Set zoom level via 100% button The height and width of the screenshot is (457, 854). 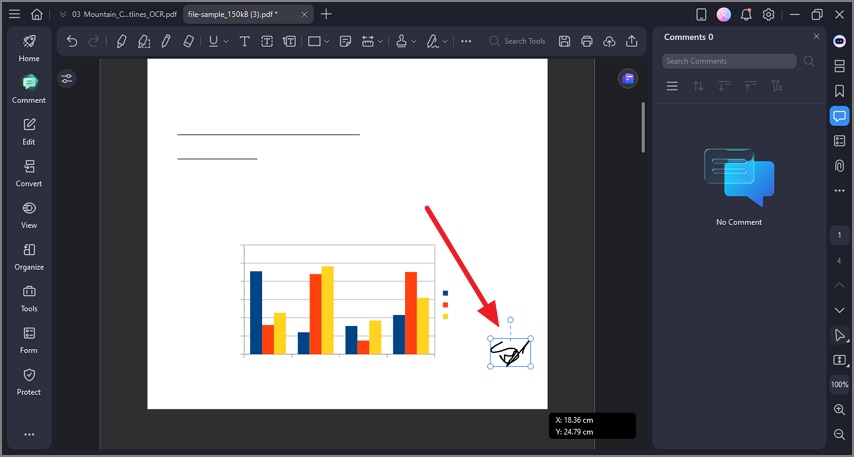point(839,385)
